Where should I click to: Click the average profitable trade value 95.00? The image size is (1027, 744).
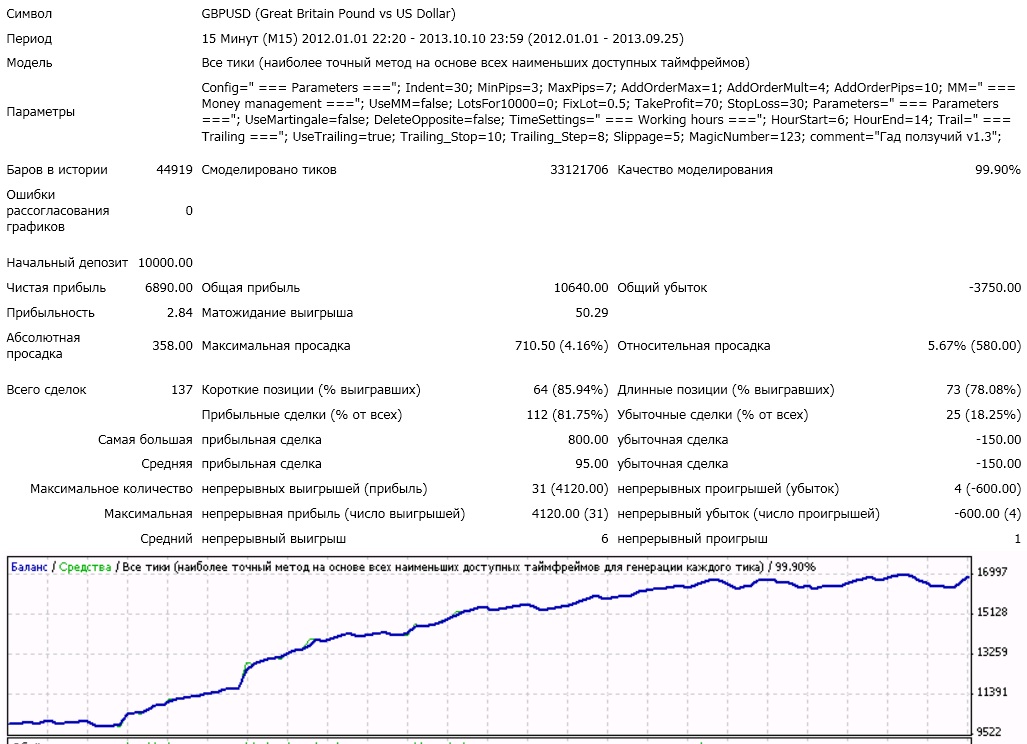coord(591,464)
